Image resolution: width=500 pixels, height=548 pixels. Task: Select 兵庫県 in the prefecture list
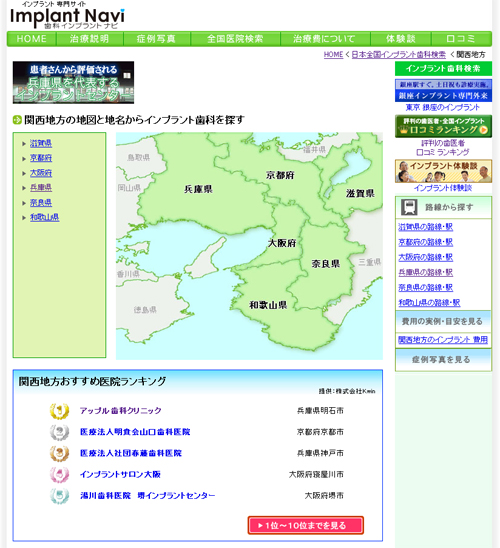tap(41, 187)
